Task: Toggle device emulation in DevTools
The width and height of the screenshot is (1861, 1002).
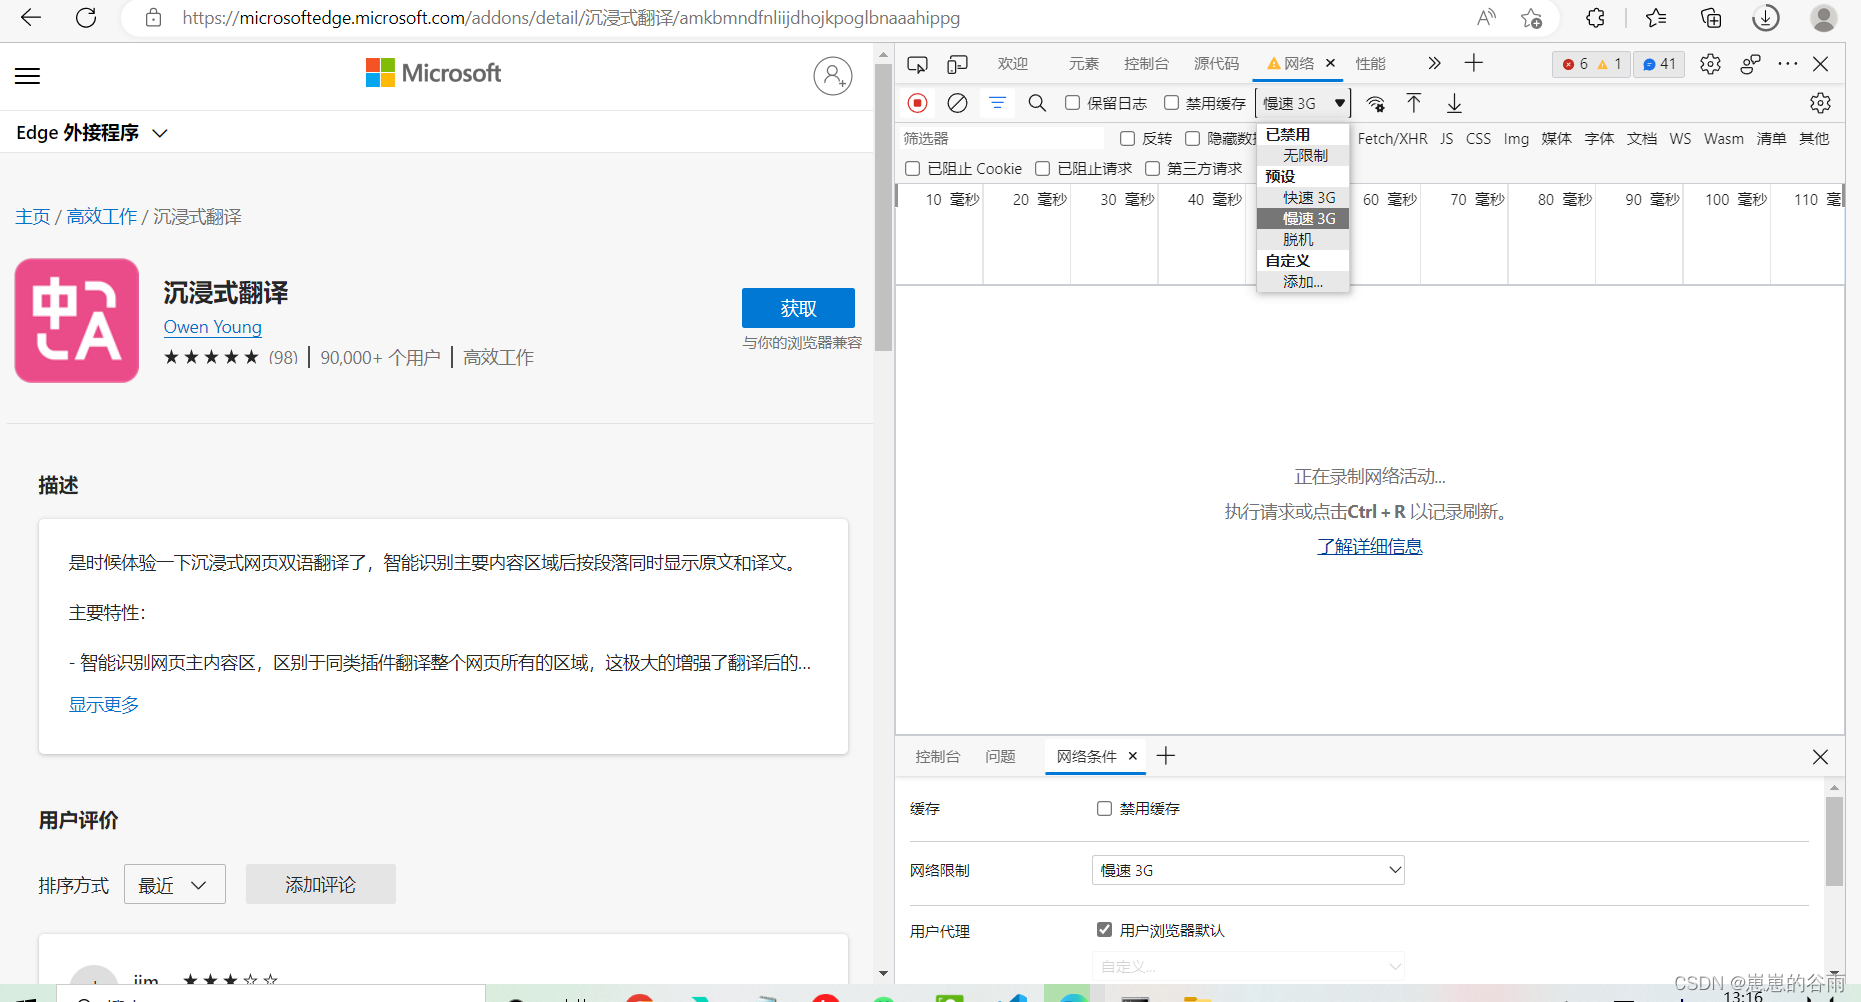Action: (x=957, y=64)
